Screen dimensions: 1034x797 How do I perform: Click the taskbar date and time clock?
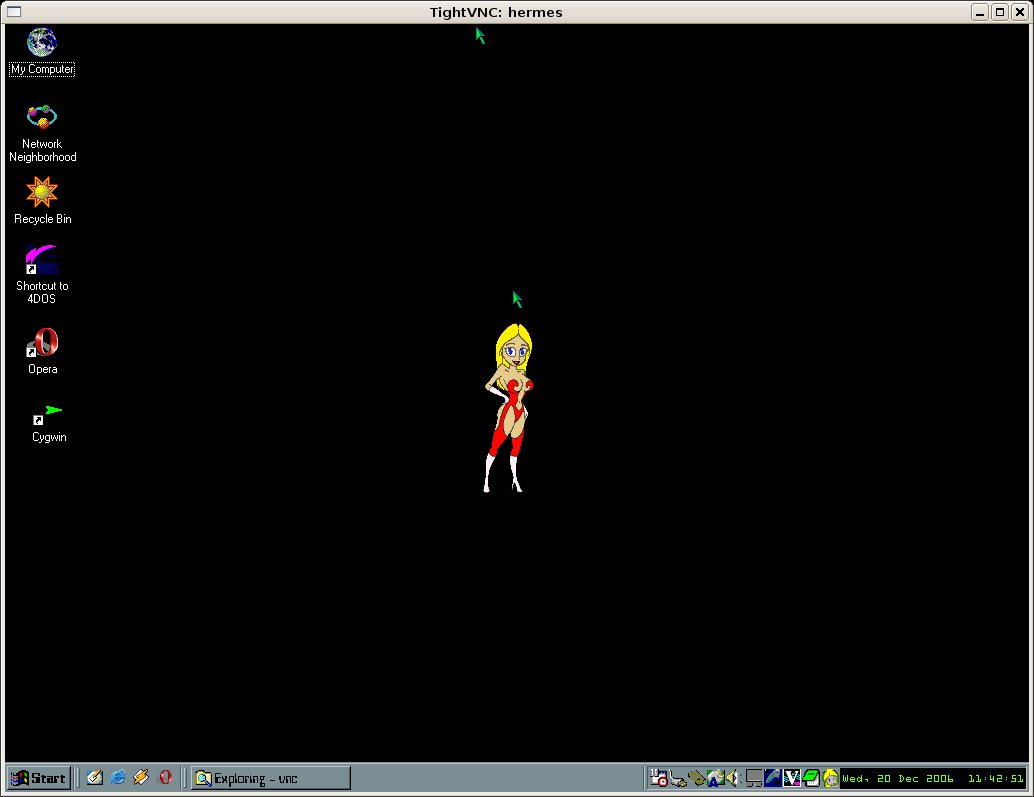(x=932, y=778)
